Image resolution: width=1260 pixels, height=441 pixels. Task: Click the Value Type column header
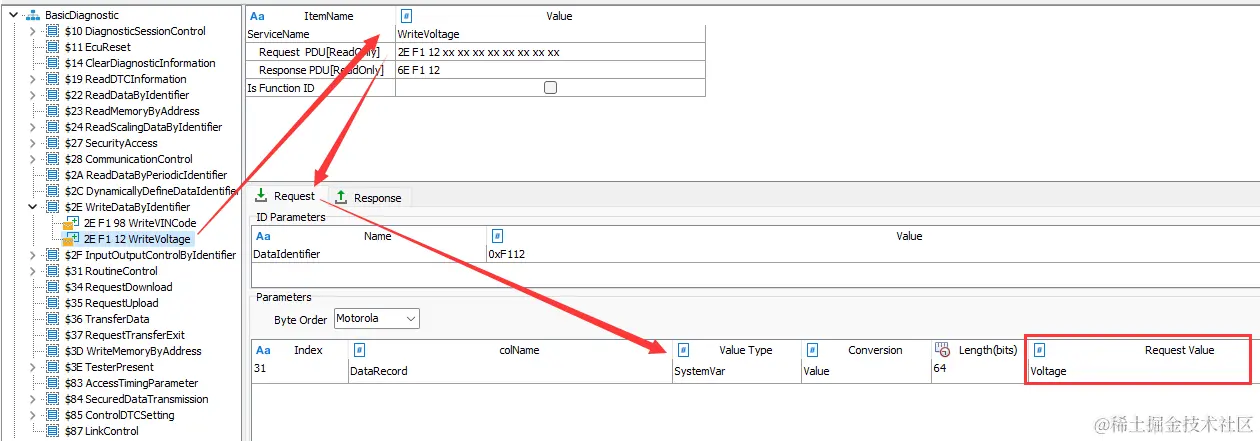pos(736,350)
